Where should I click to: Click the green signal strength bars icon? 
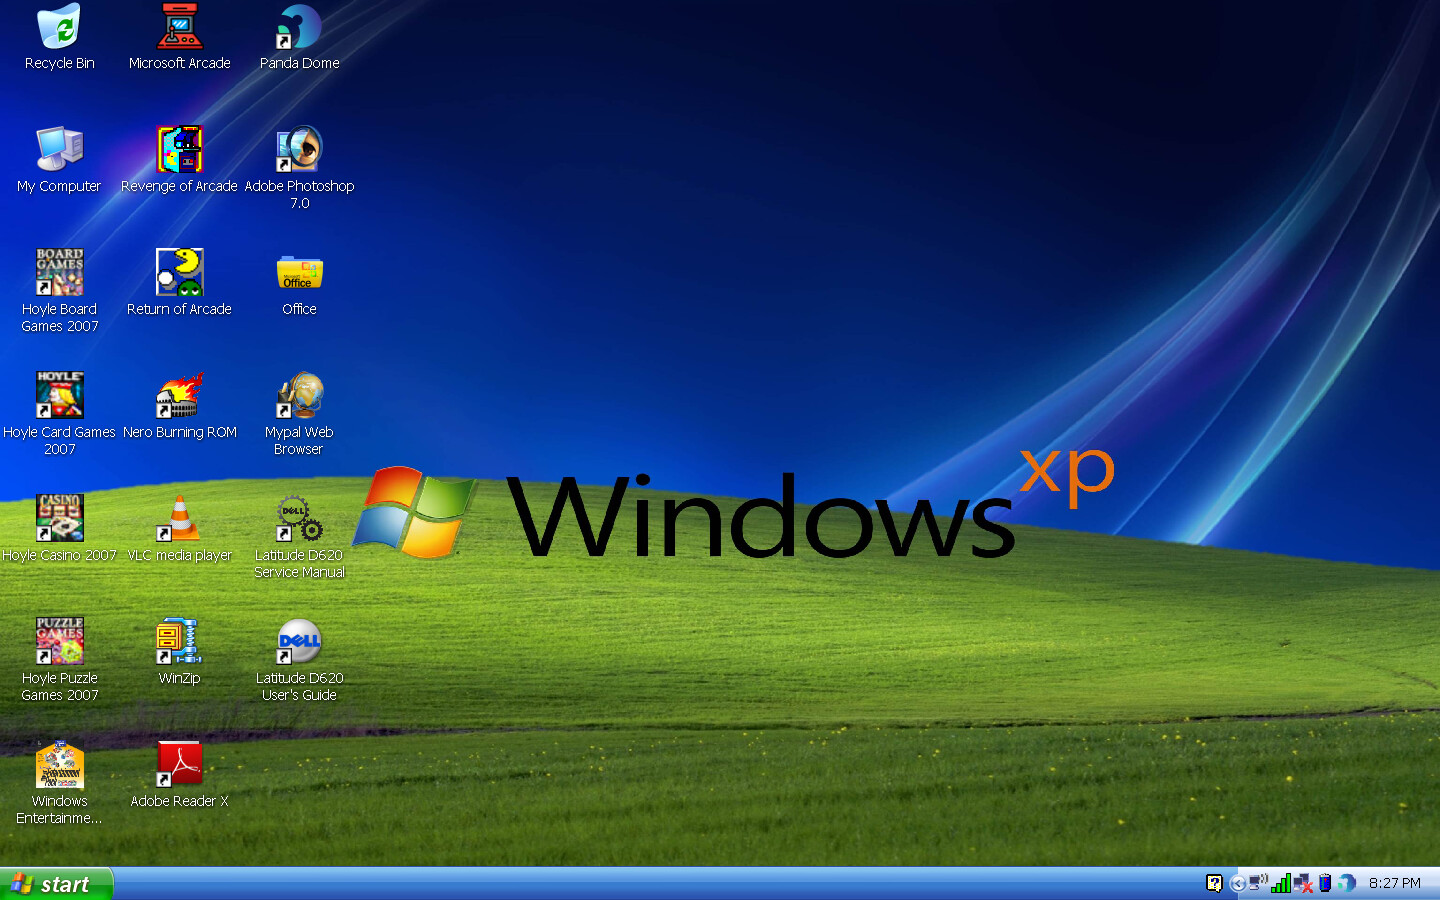1281,883
